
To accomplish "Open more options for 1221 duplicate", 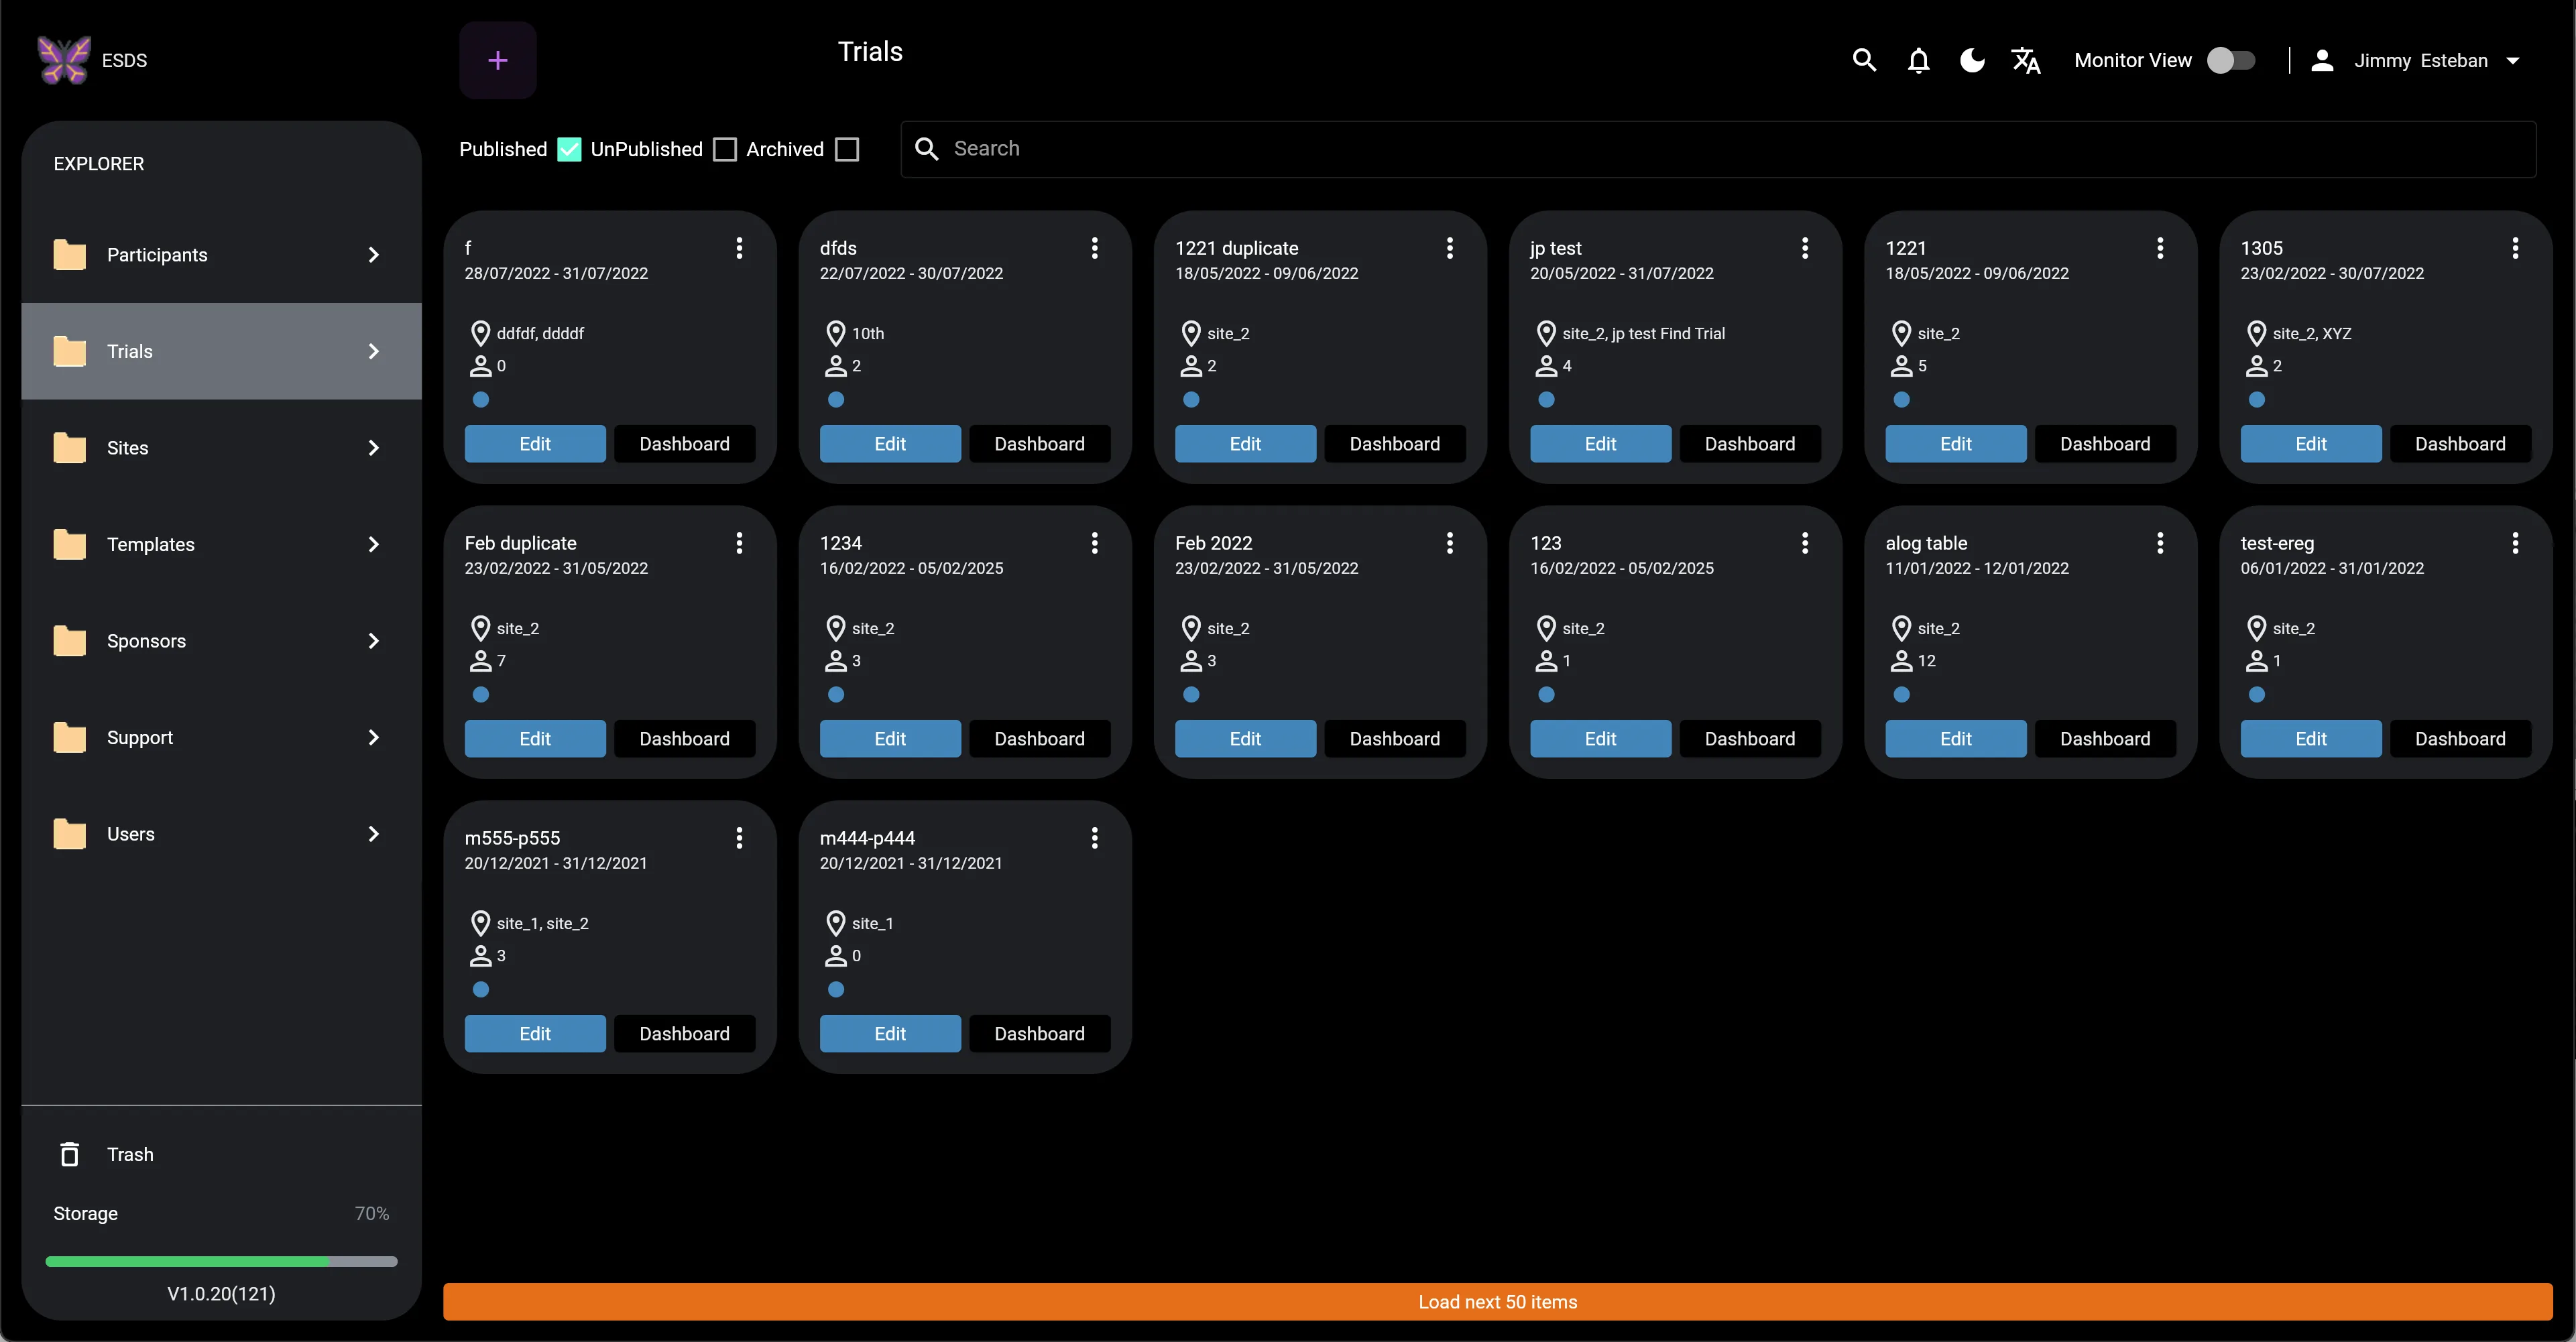I will click(1449, 248).
